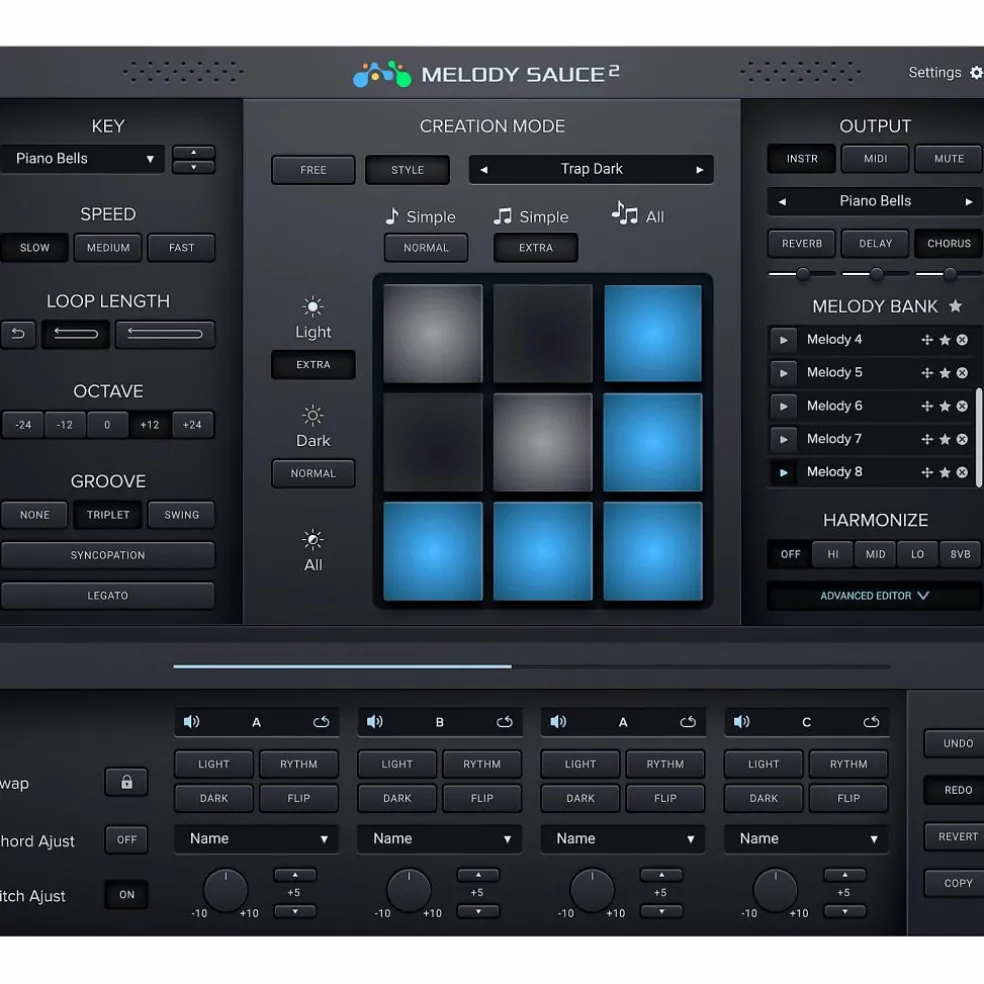Click the Melody Bank scrollbar
Image resolution: width=984 pixels, height=984 pixels.
point(978,437)
